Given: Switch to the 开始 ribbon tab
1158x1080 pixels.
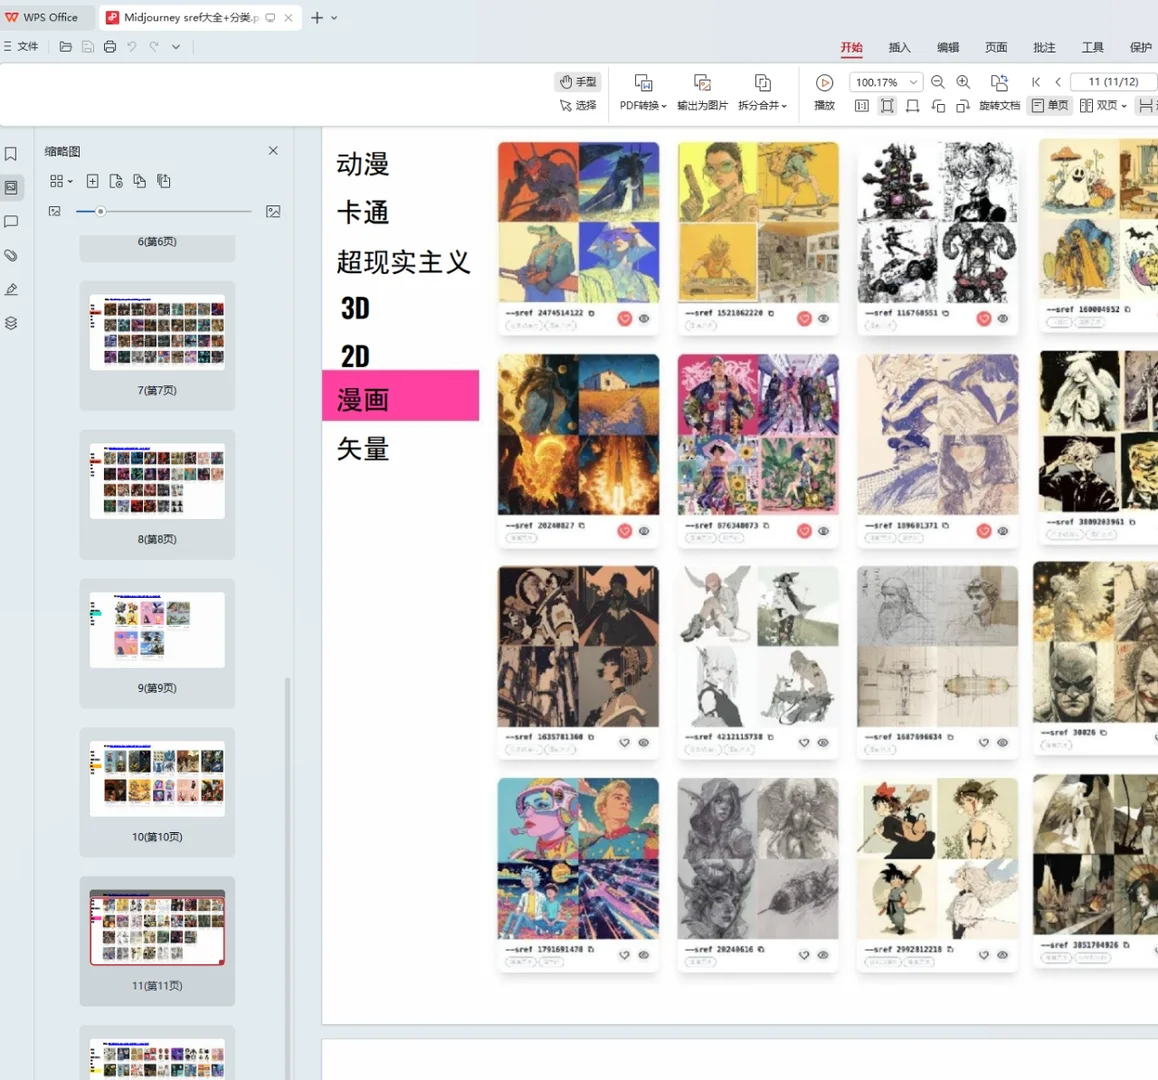Looking at the screenshot, I should coord(852,47).
